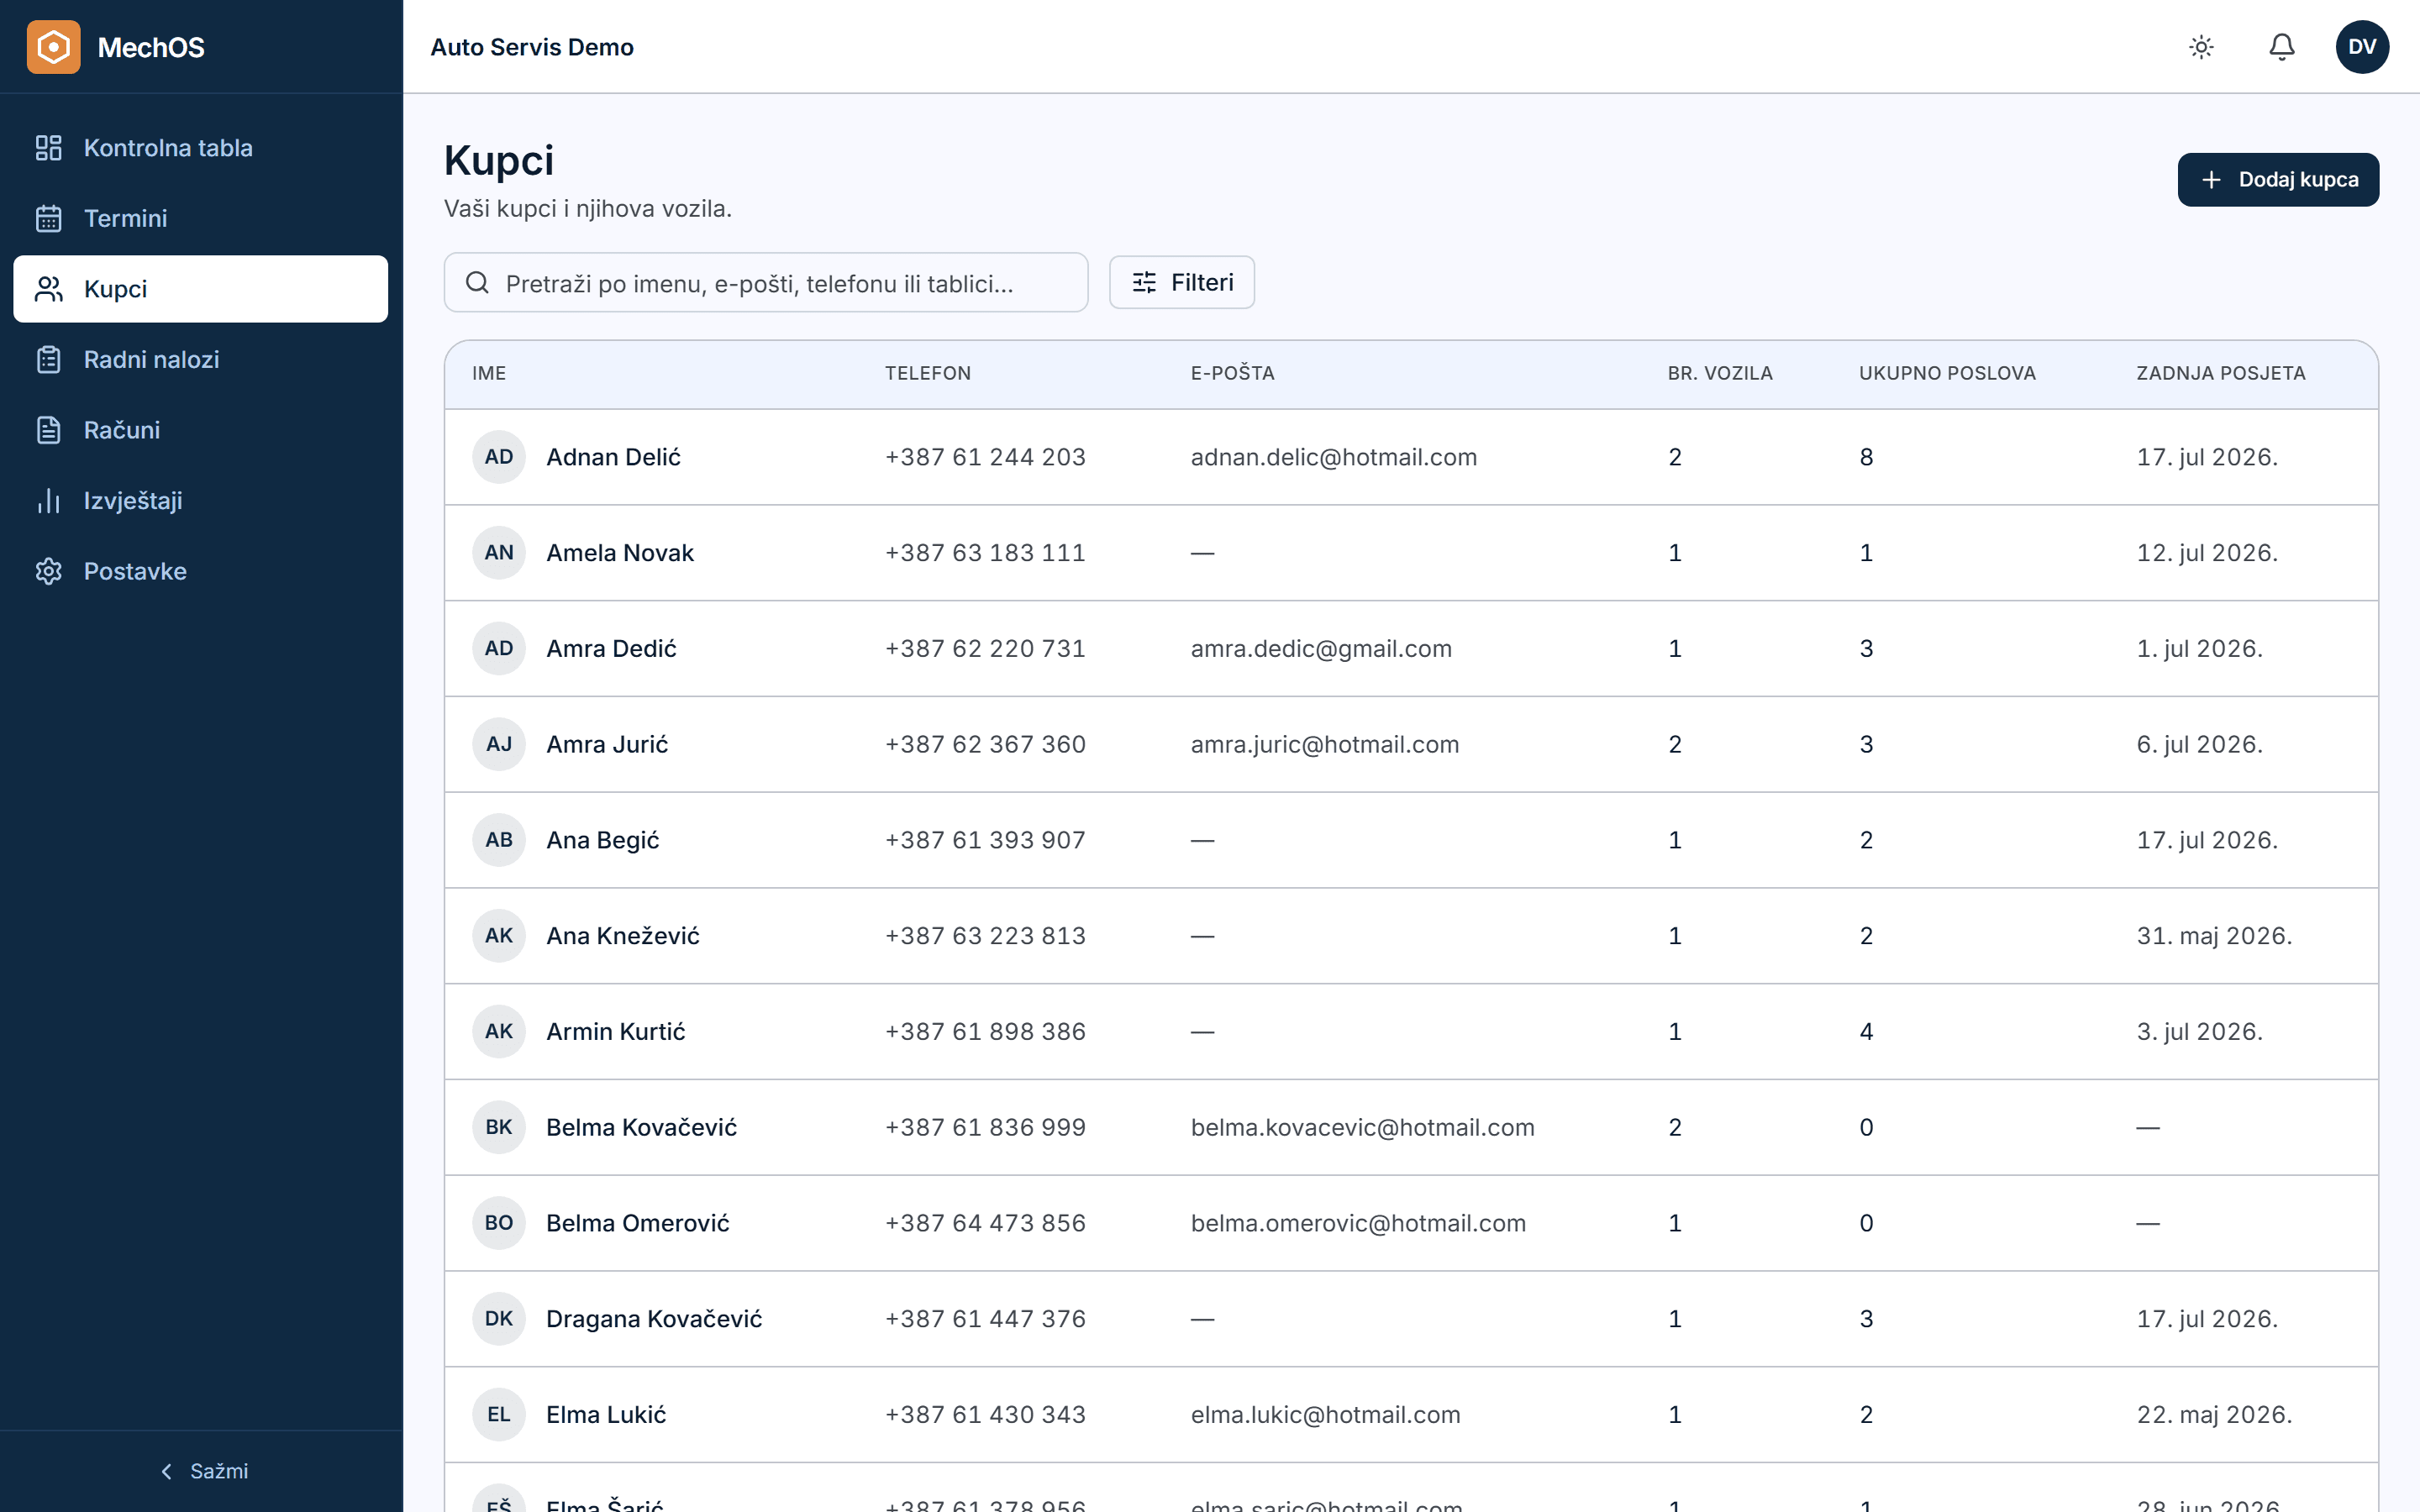Focus the customer search input field

click(766, 283)
